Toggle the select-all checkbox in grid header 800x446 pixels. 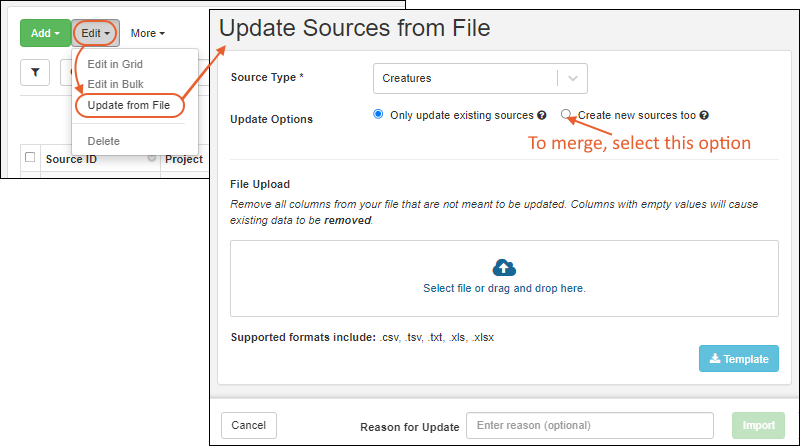(x=30, y=158)
